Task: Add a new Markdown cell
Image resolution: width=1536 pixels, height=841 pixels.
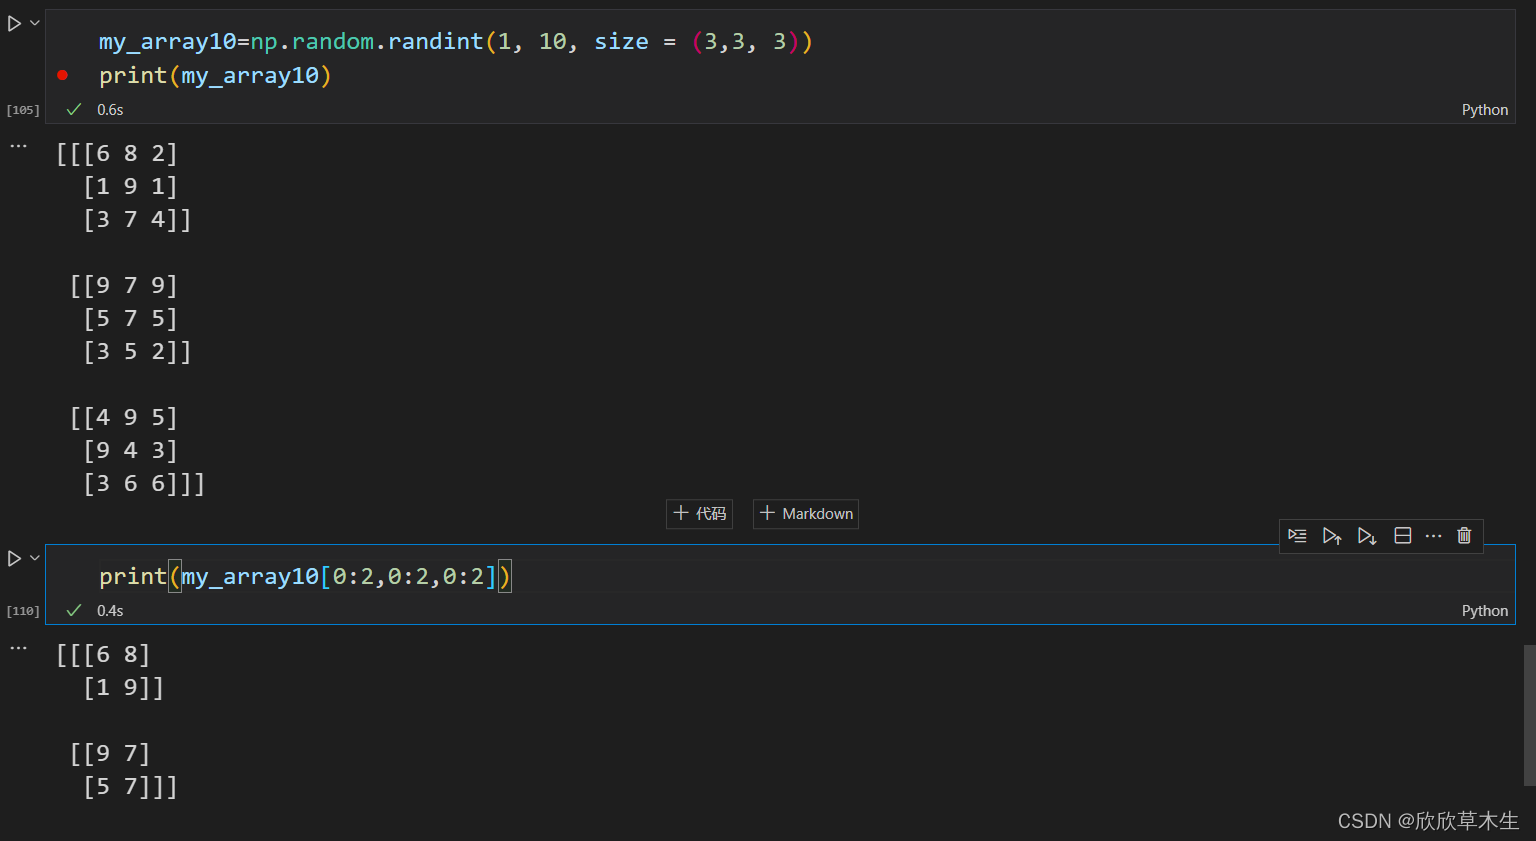Action: click(806, 513)
